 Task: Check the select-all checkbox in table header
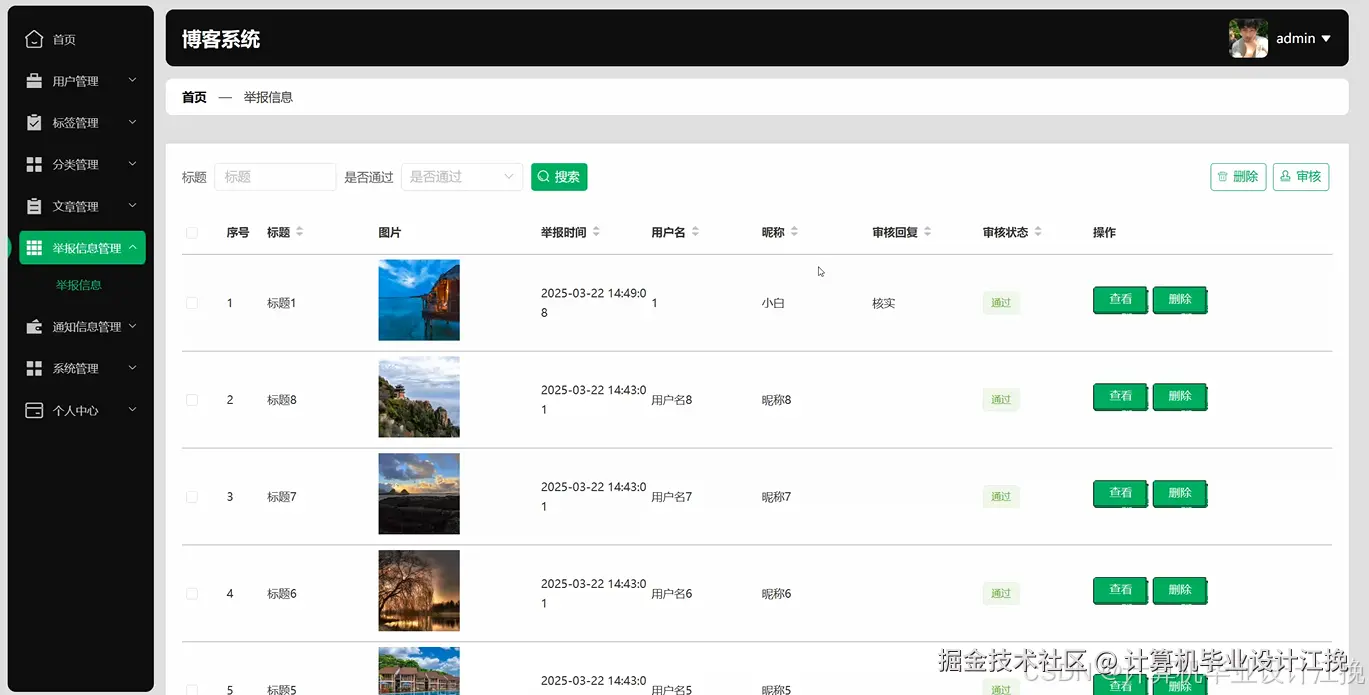(x=191, y=232)
